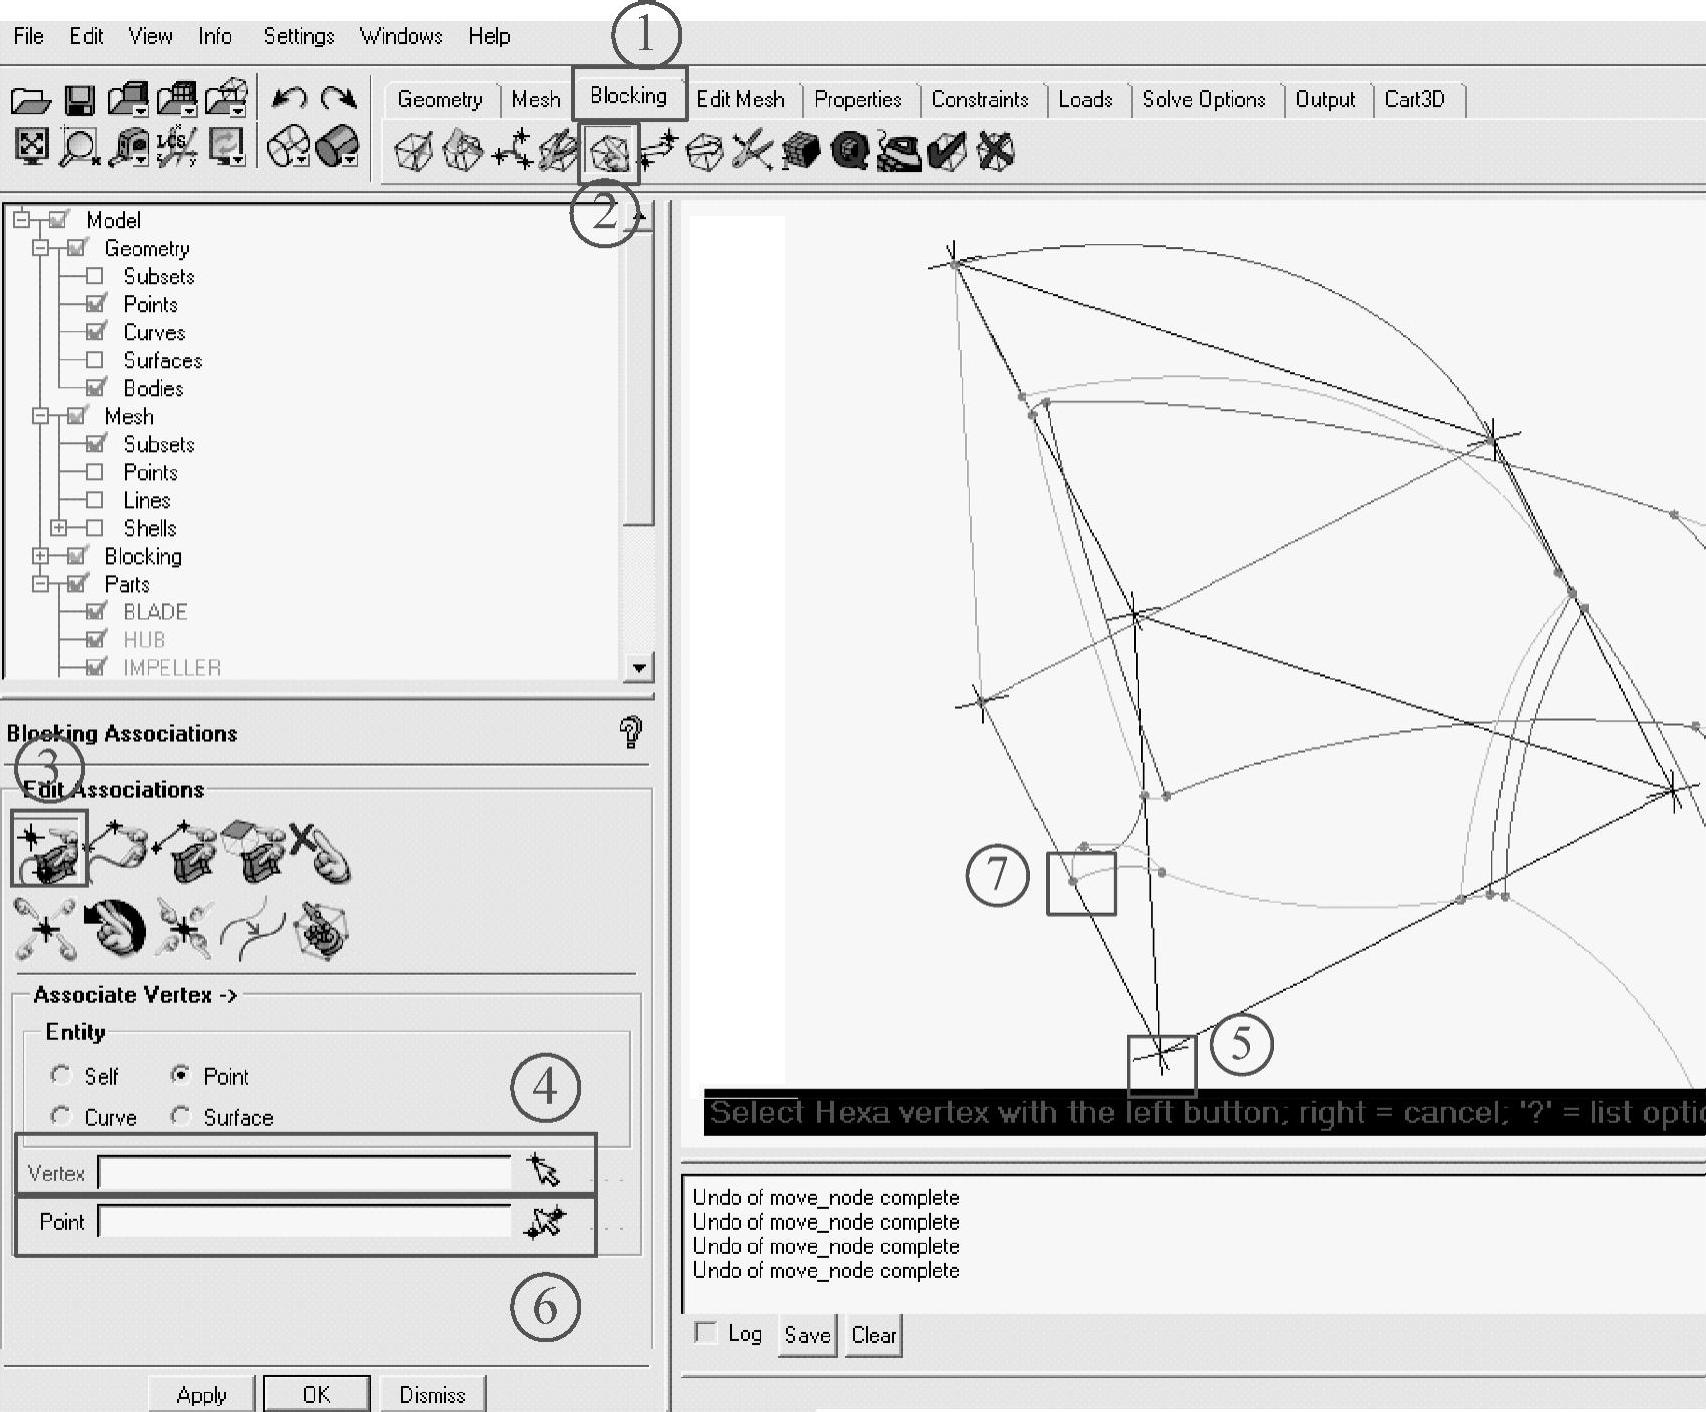
Task: Open the Cart3D tab
Action: (x=1414, y=99)
